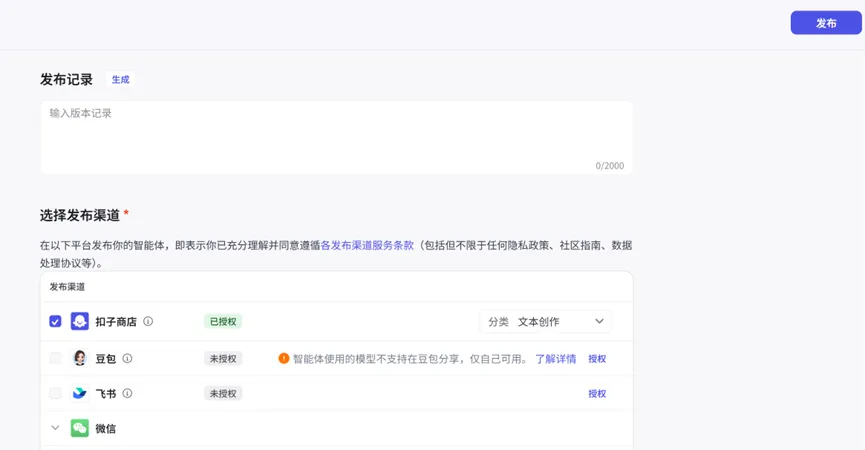Click the 豆包 avatar icon
Image resolution: width=865 pixels, height=450 pixels.
pos(80,358)
